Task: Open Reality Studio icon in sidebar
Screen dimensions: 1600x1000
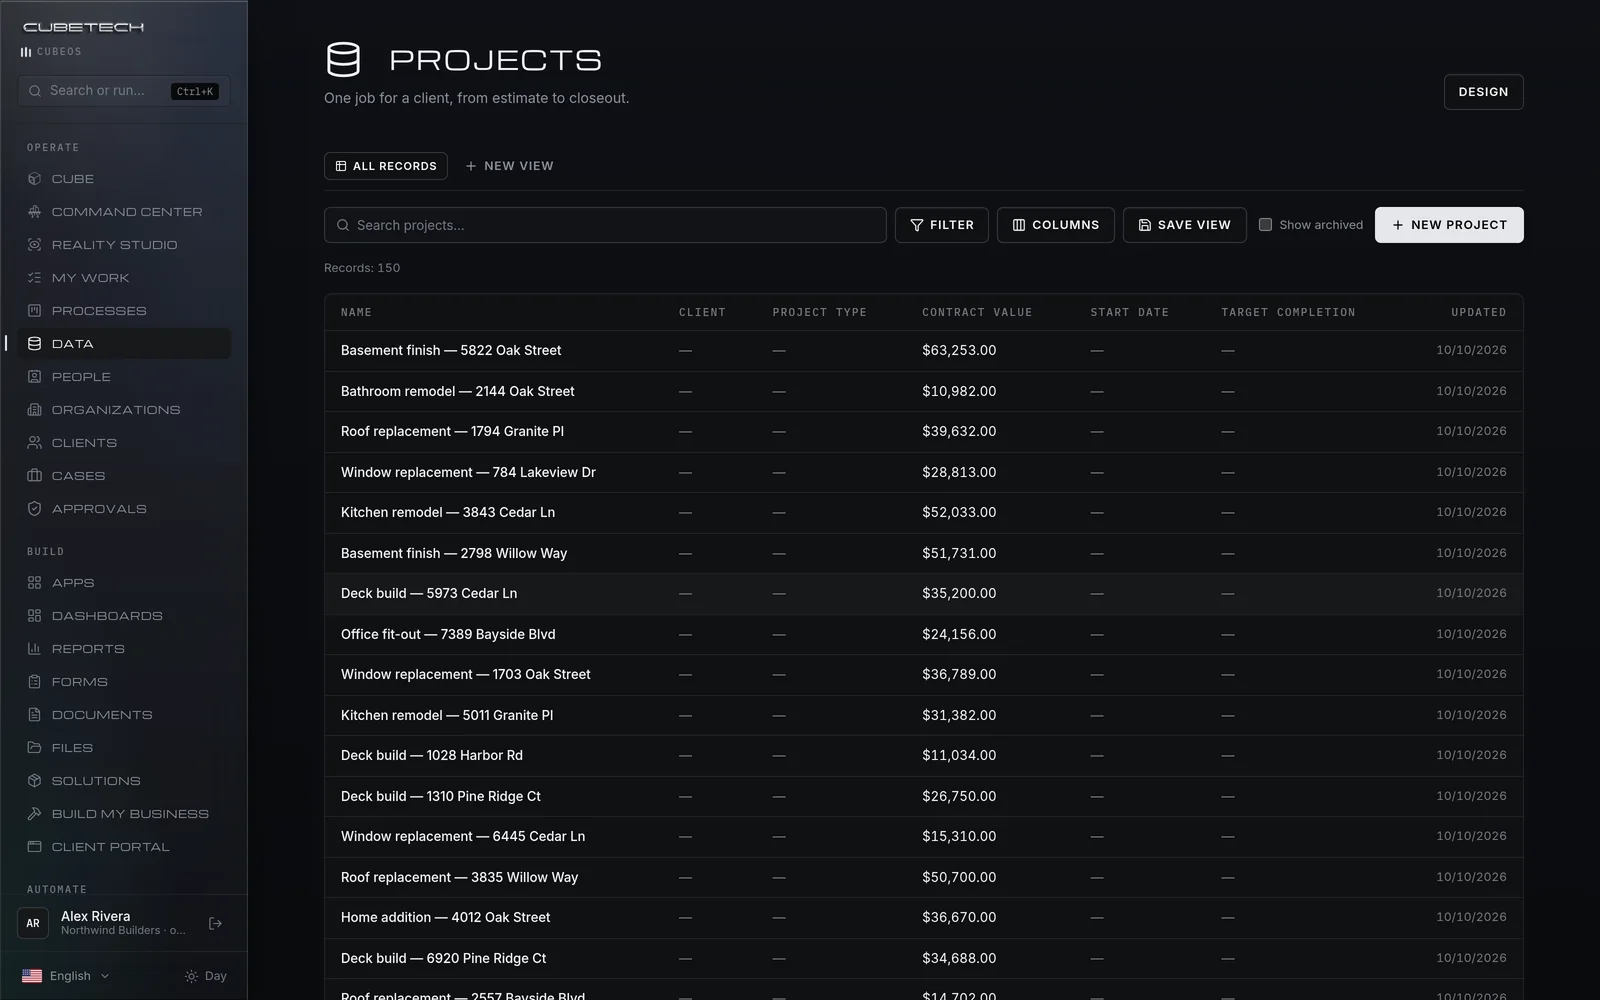Action: [34, 245]
